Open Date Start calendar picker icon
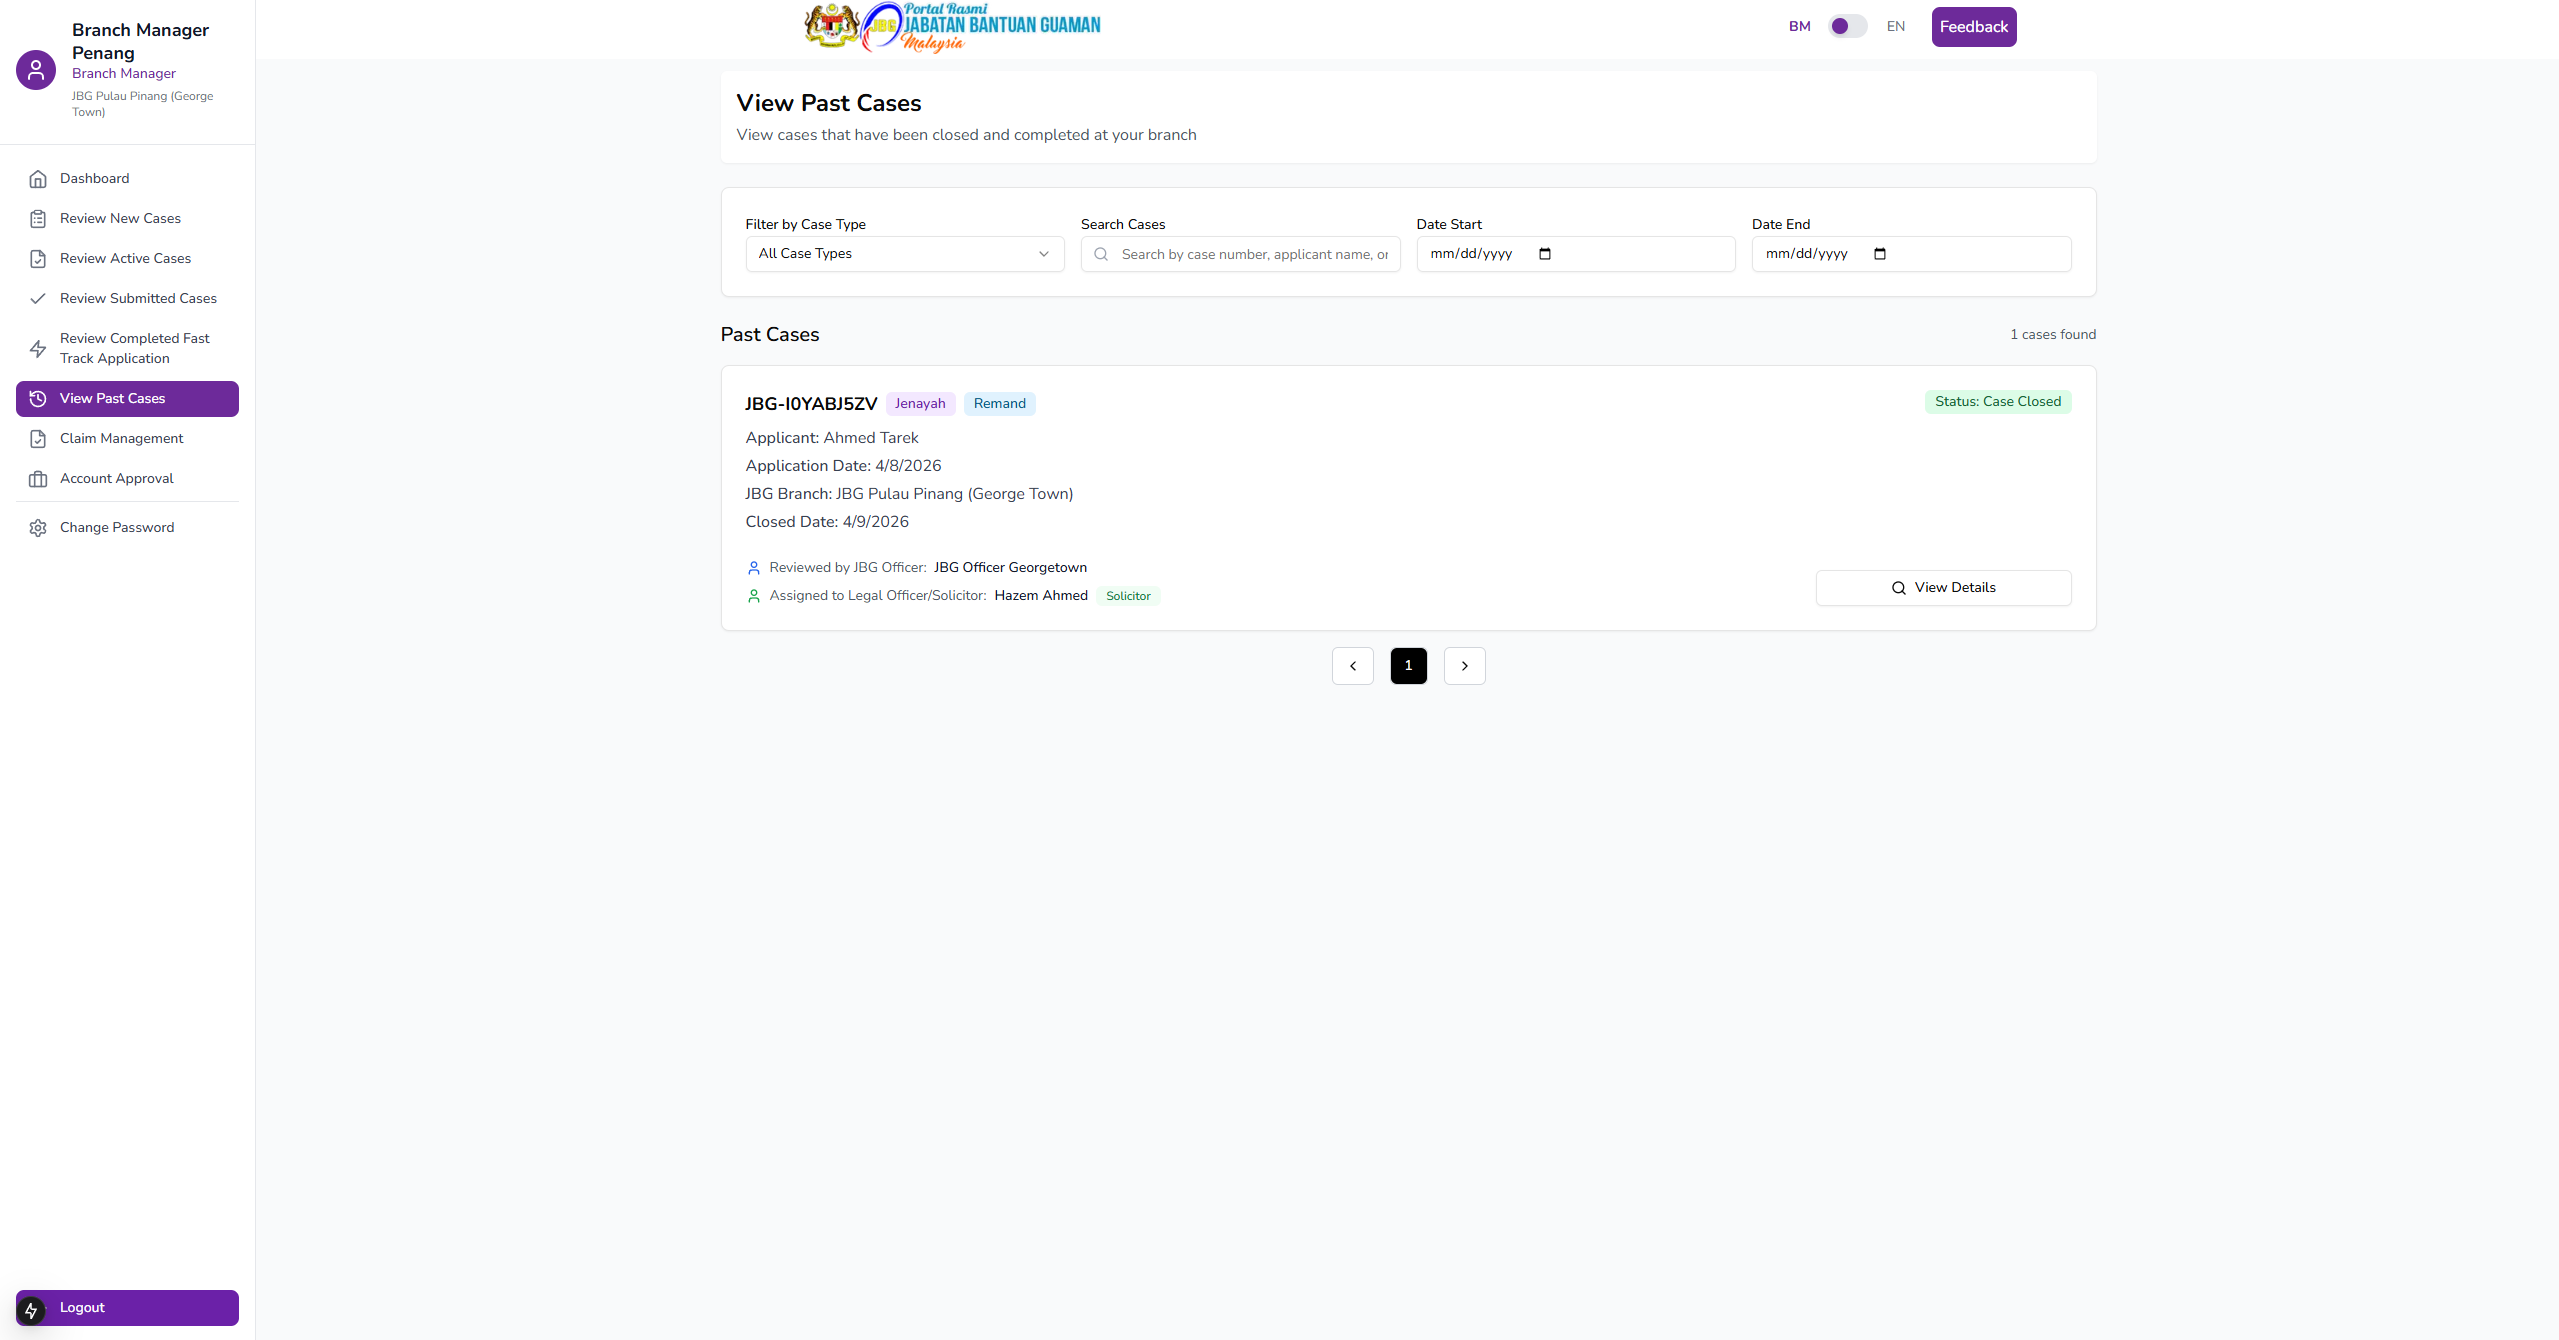The height and width of the screenshot is (1340, 2559). point(1544,254)
